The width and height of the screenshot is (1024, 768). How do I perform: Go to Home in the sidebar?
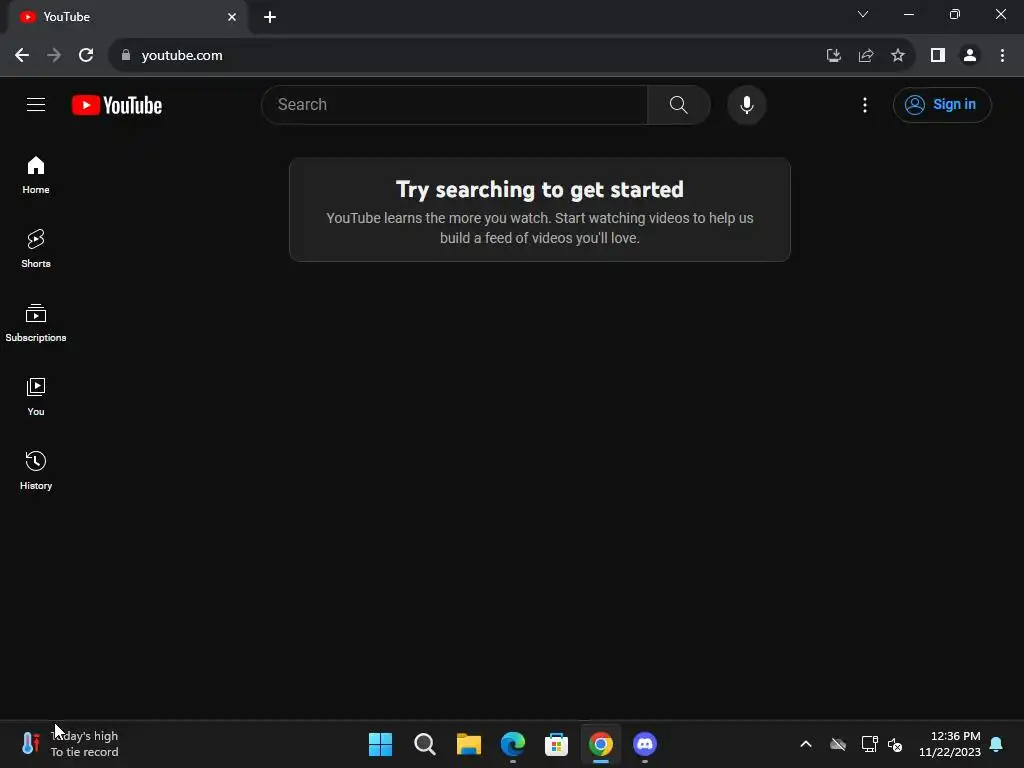click(36, 175)
